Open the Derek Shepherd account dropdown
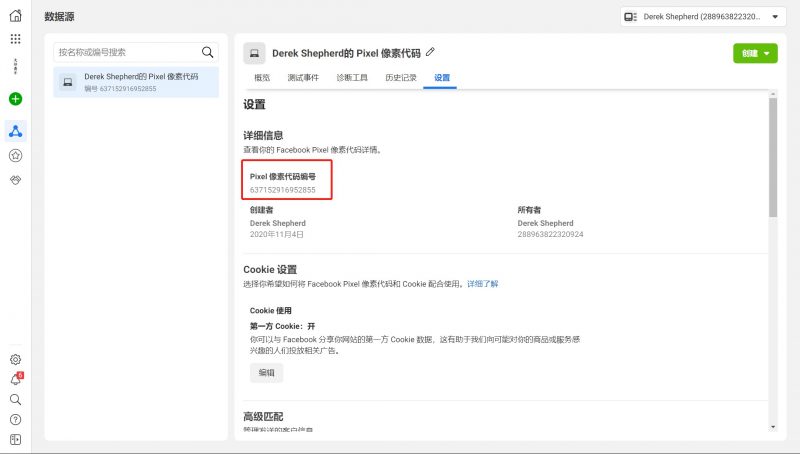 coord(703,17)
